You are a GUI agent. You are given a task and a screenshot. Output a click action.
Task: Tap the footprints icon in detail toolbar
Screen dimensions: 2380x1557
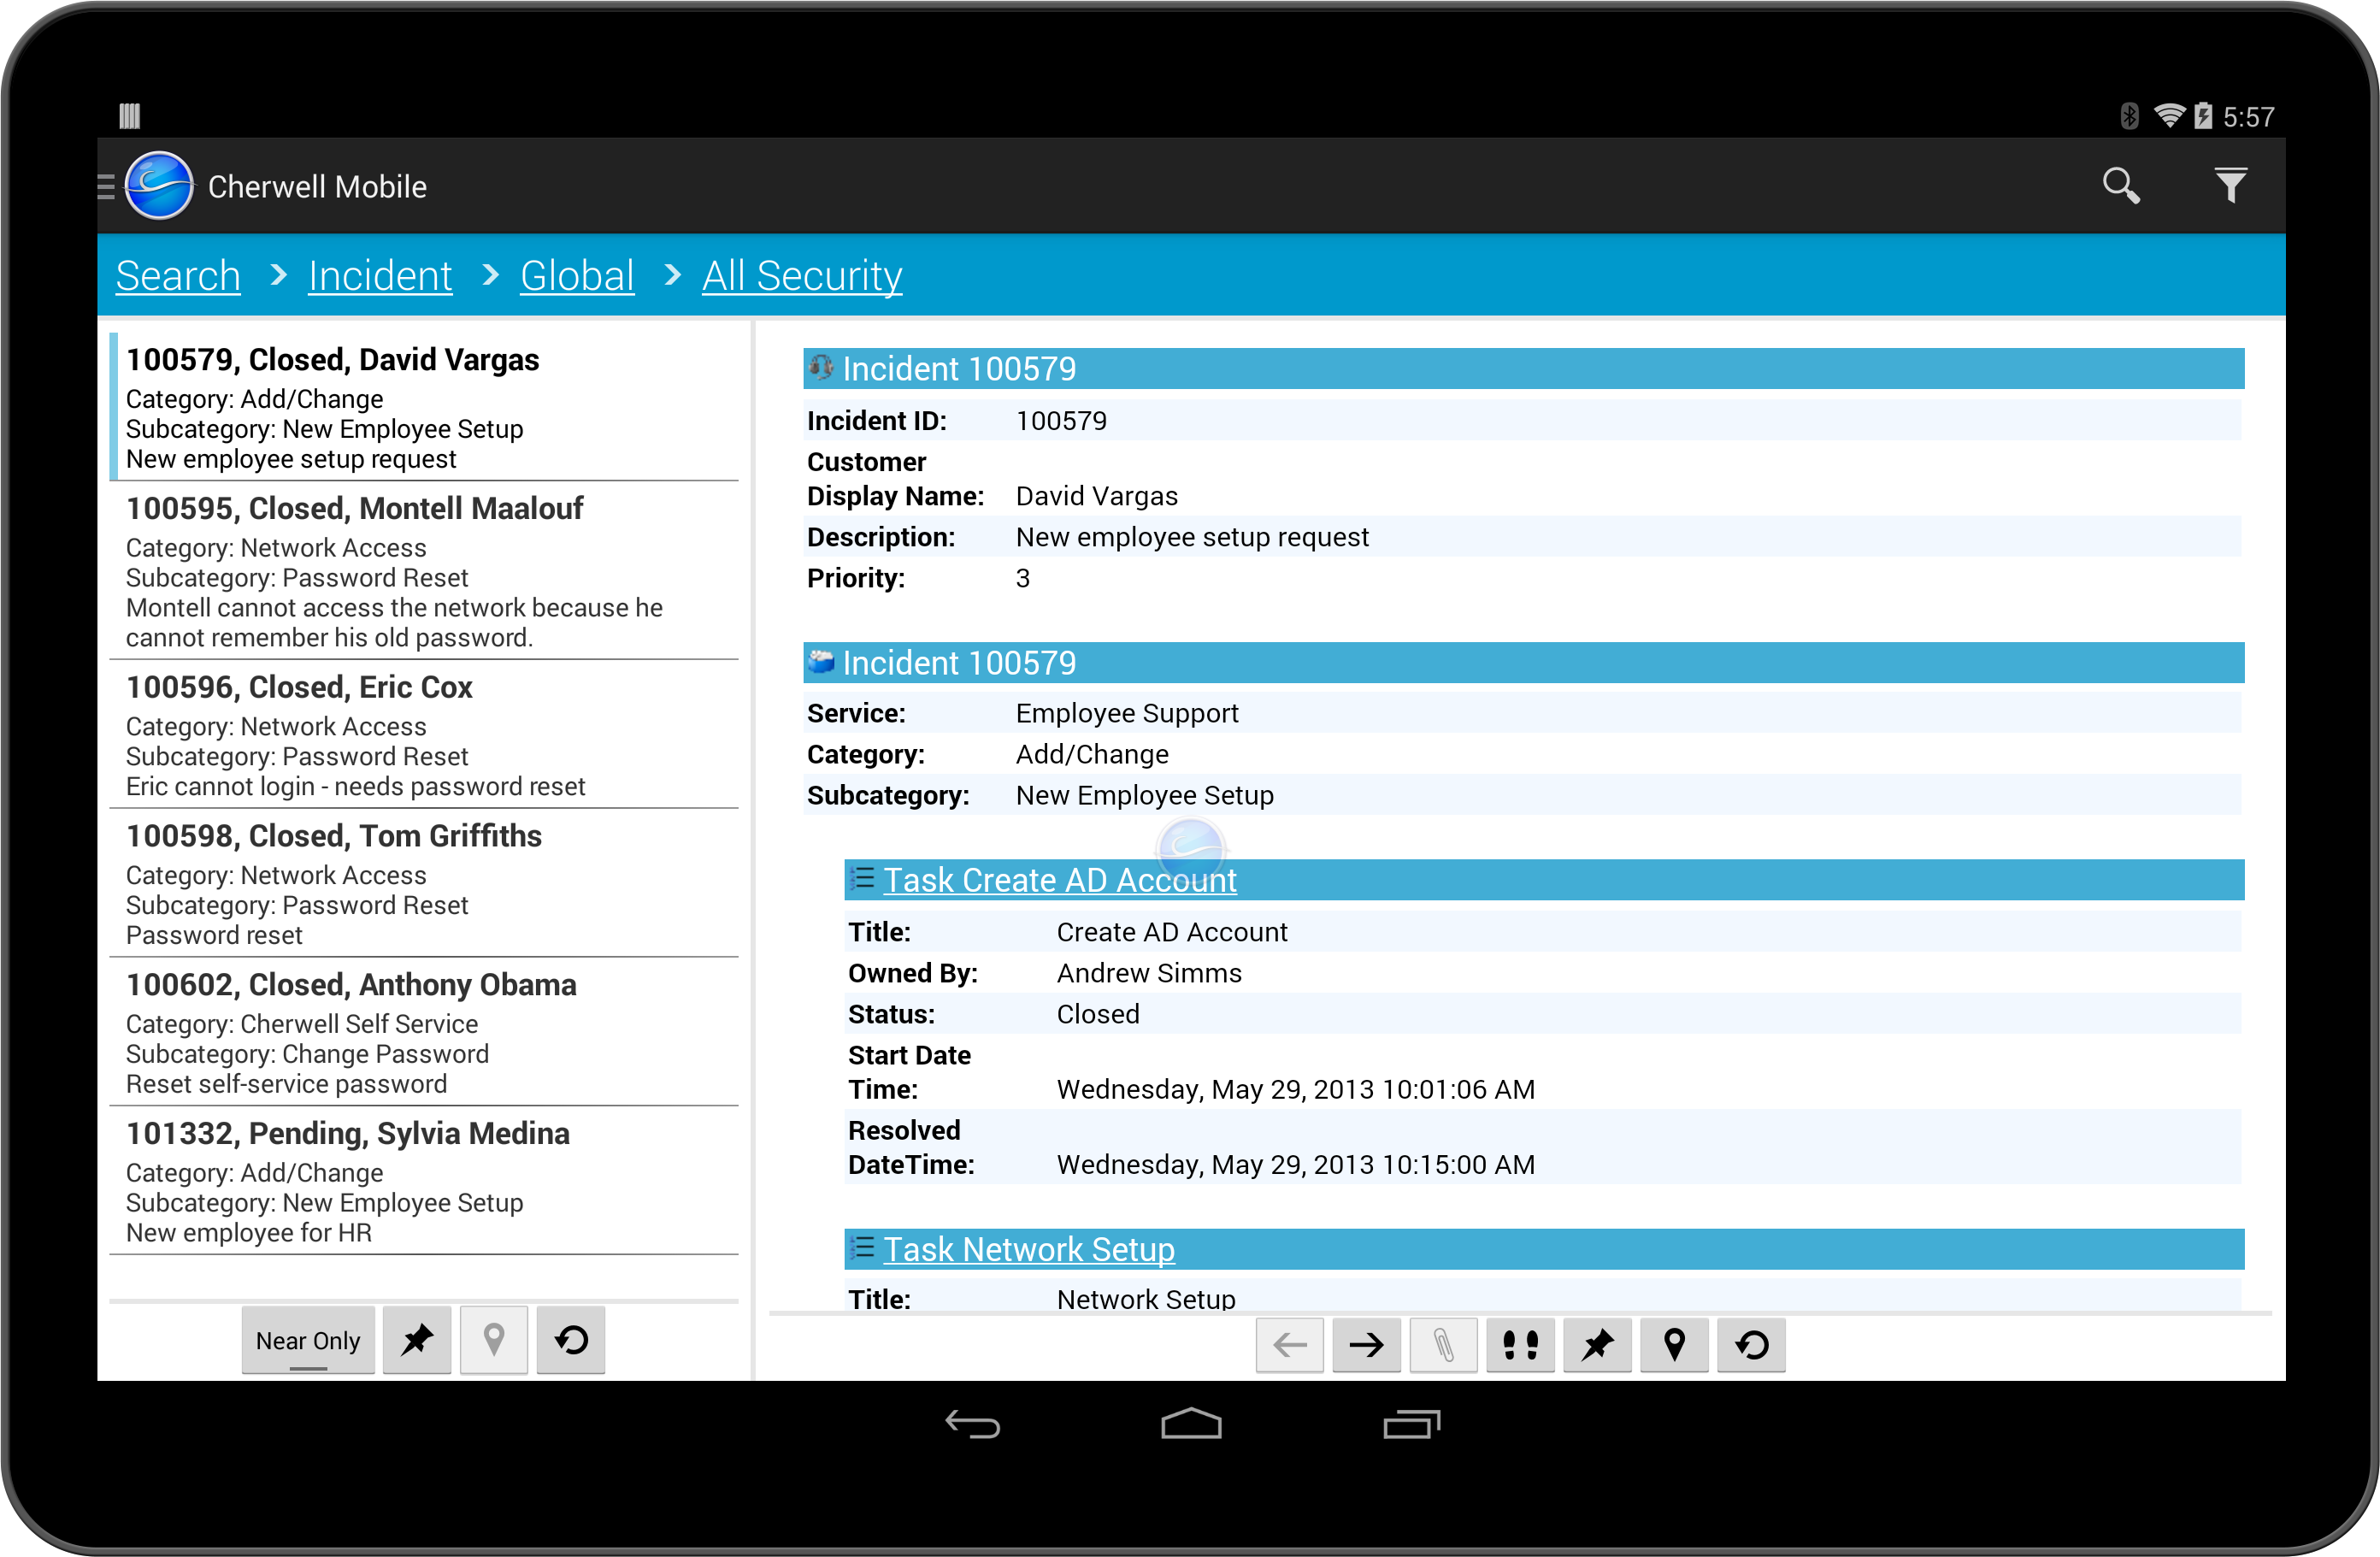point(1520,1345)
